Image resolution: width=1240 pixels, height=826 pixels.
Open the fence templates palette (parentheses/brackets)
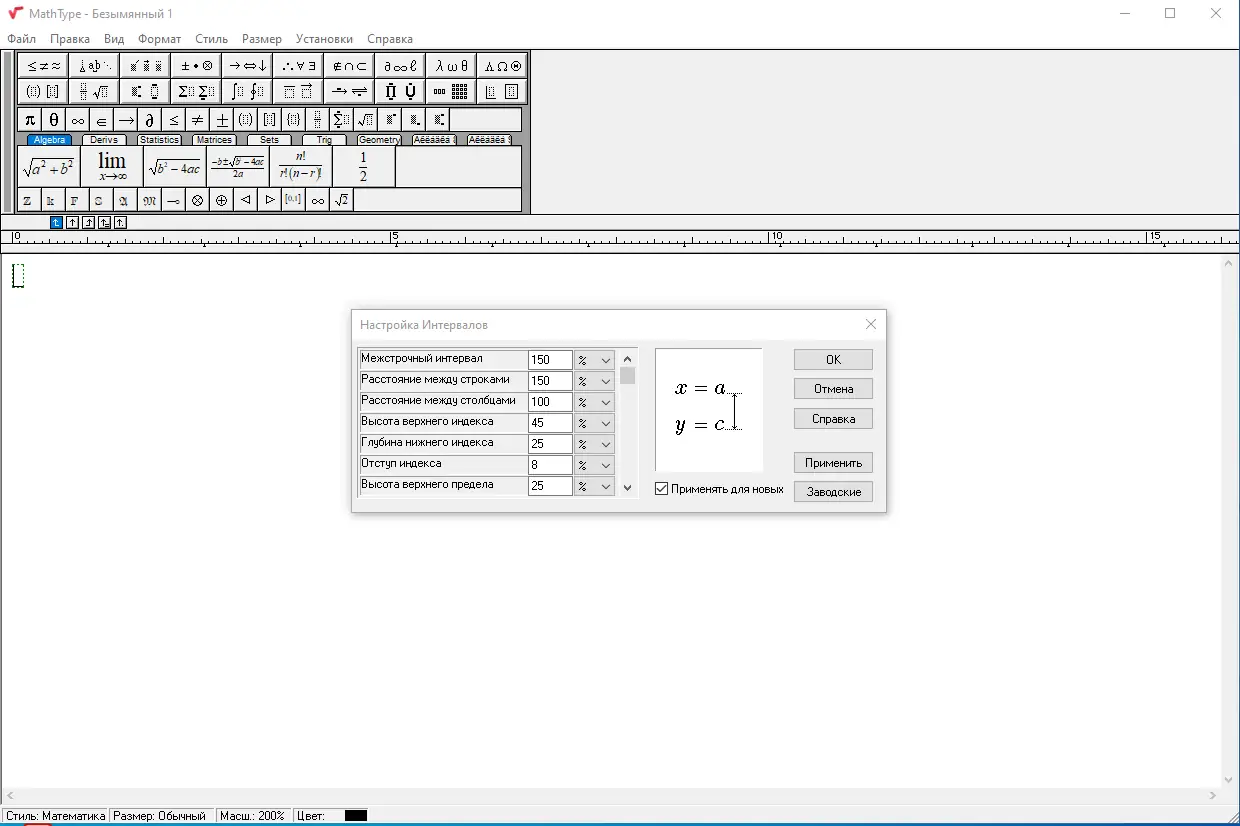pos(43,92)
